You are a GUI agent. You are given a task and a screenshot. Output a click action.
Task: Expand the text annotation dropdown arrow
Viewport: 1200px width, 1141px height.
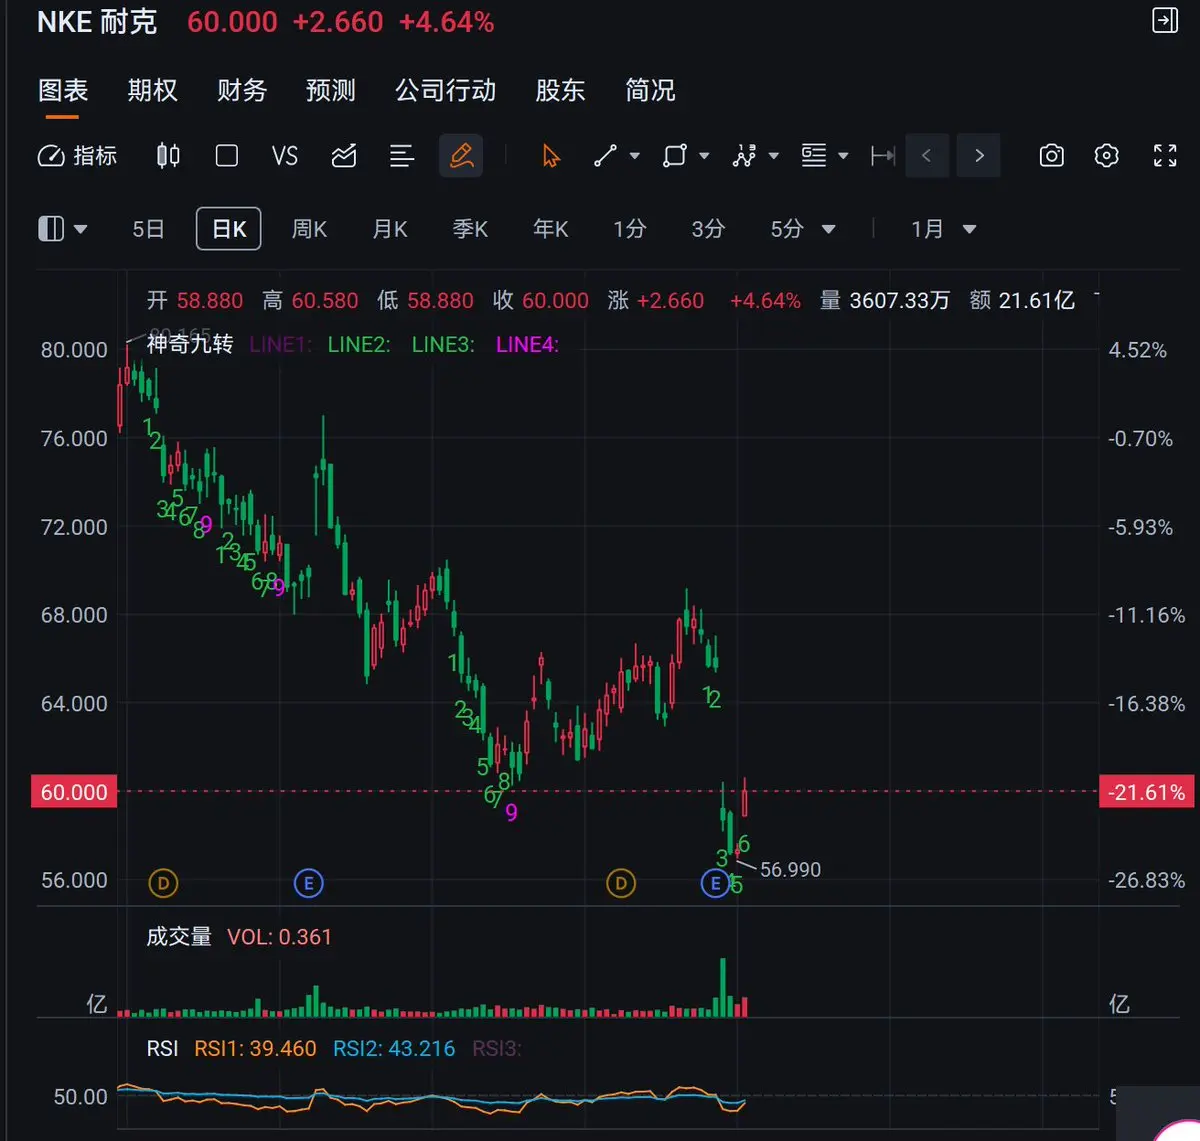(x=843, y=156)
